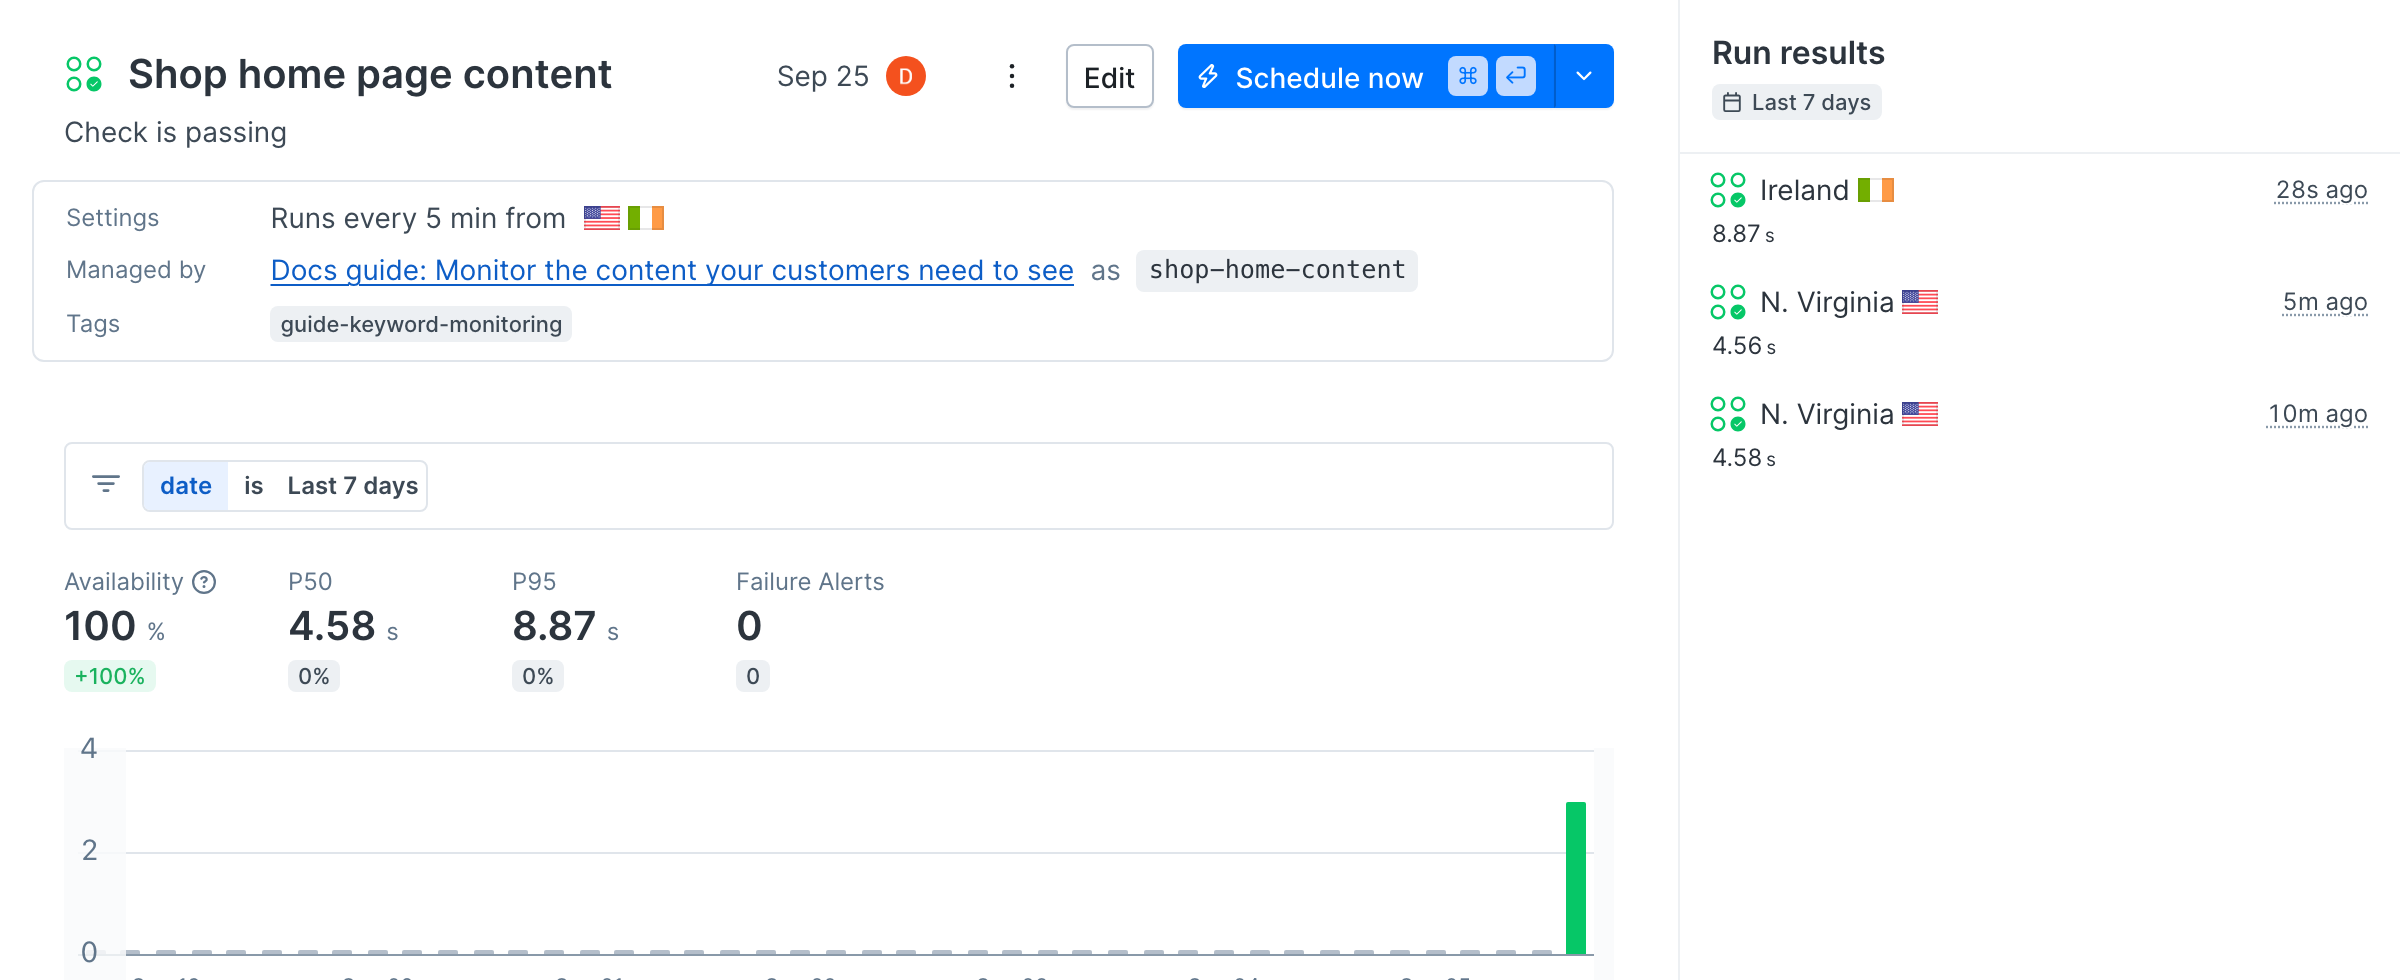Click US flag of 10m ago run
This screenshot has height=980, width=2400.
pos(1920,414)
